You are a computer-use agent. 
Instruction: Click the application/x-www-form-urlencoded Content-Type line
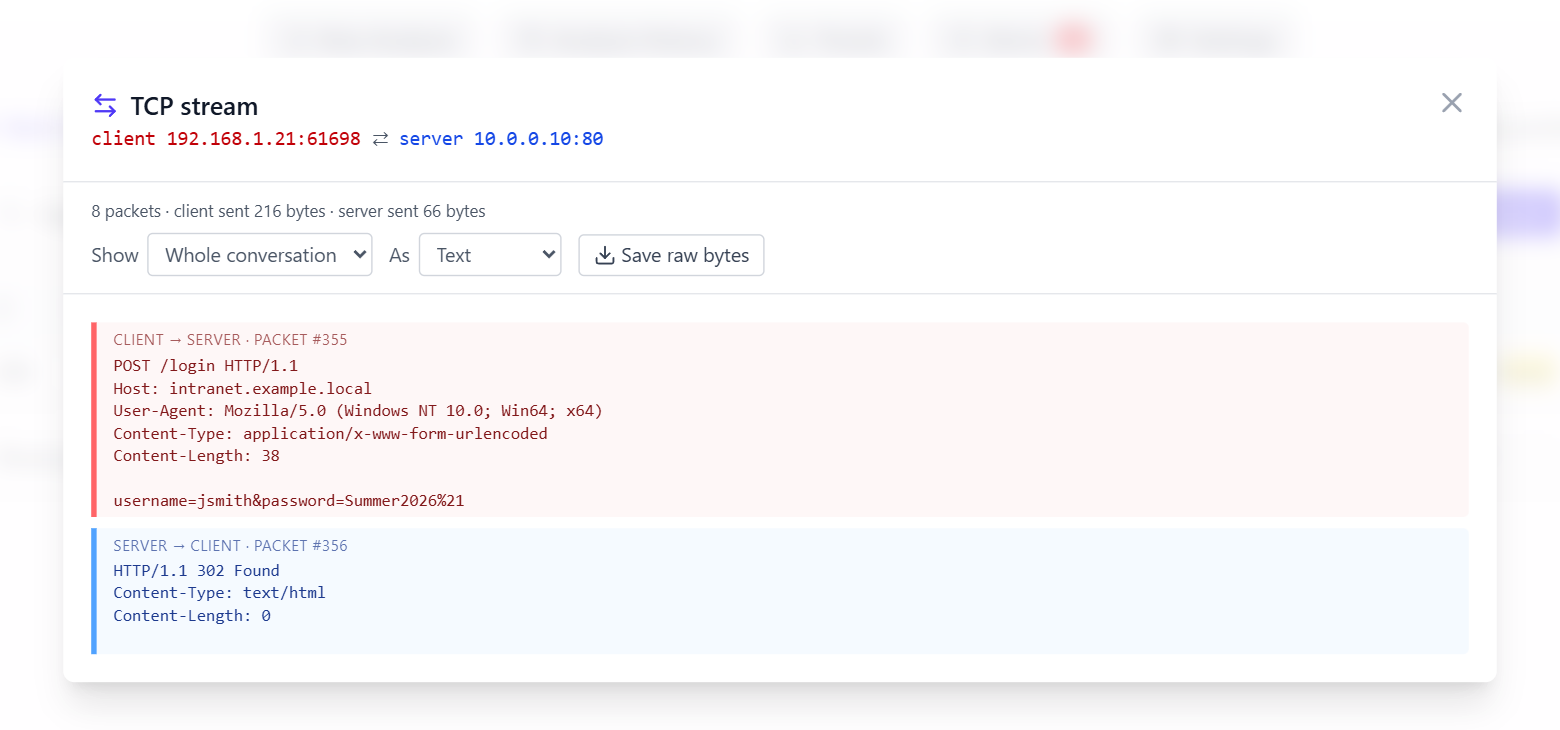click(330, 433)
